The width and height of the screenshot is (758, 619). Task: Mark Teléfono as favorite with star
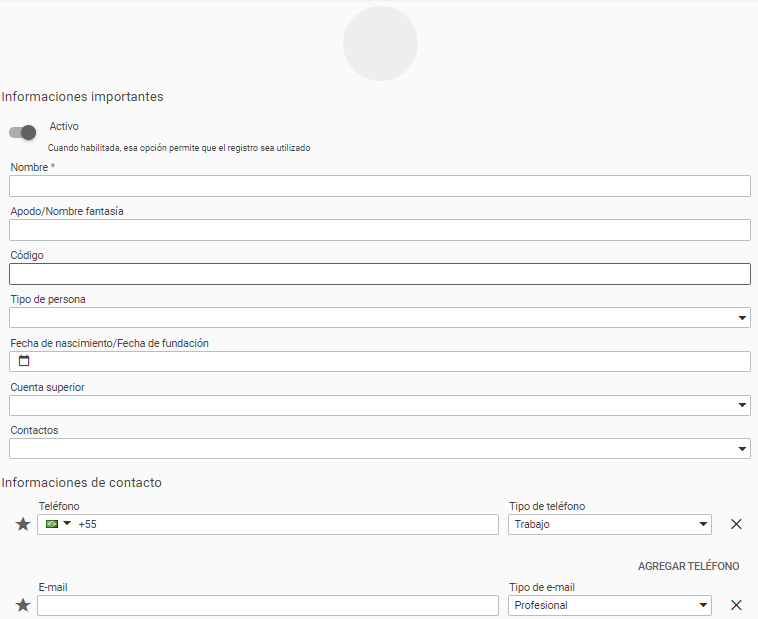point(23,524)
